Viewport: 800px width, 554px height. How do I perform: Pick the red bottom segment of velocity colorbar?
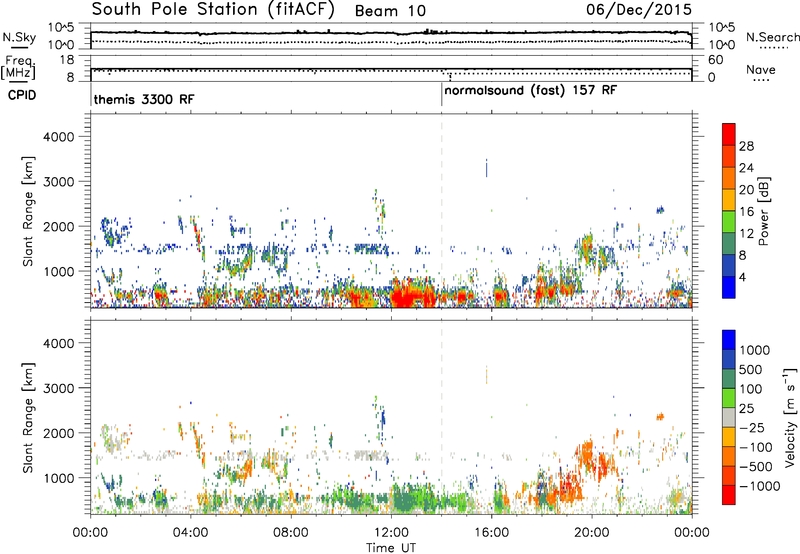point(729,495)
